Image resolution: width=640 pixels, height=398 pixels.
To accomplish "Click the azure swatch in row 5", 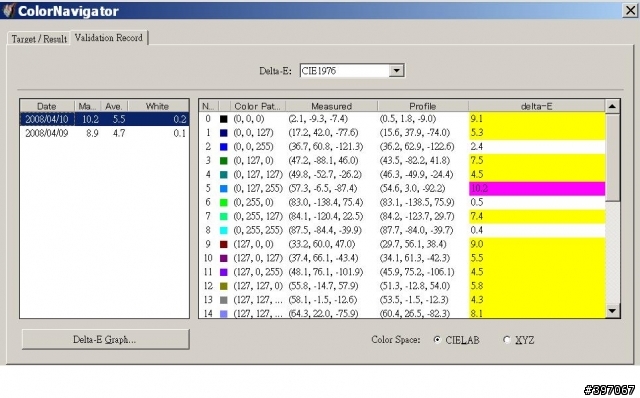I will pyautogui.click(x=224, y=189).
